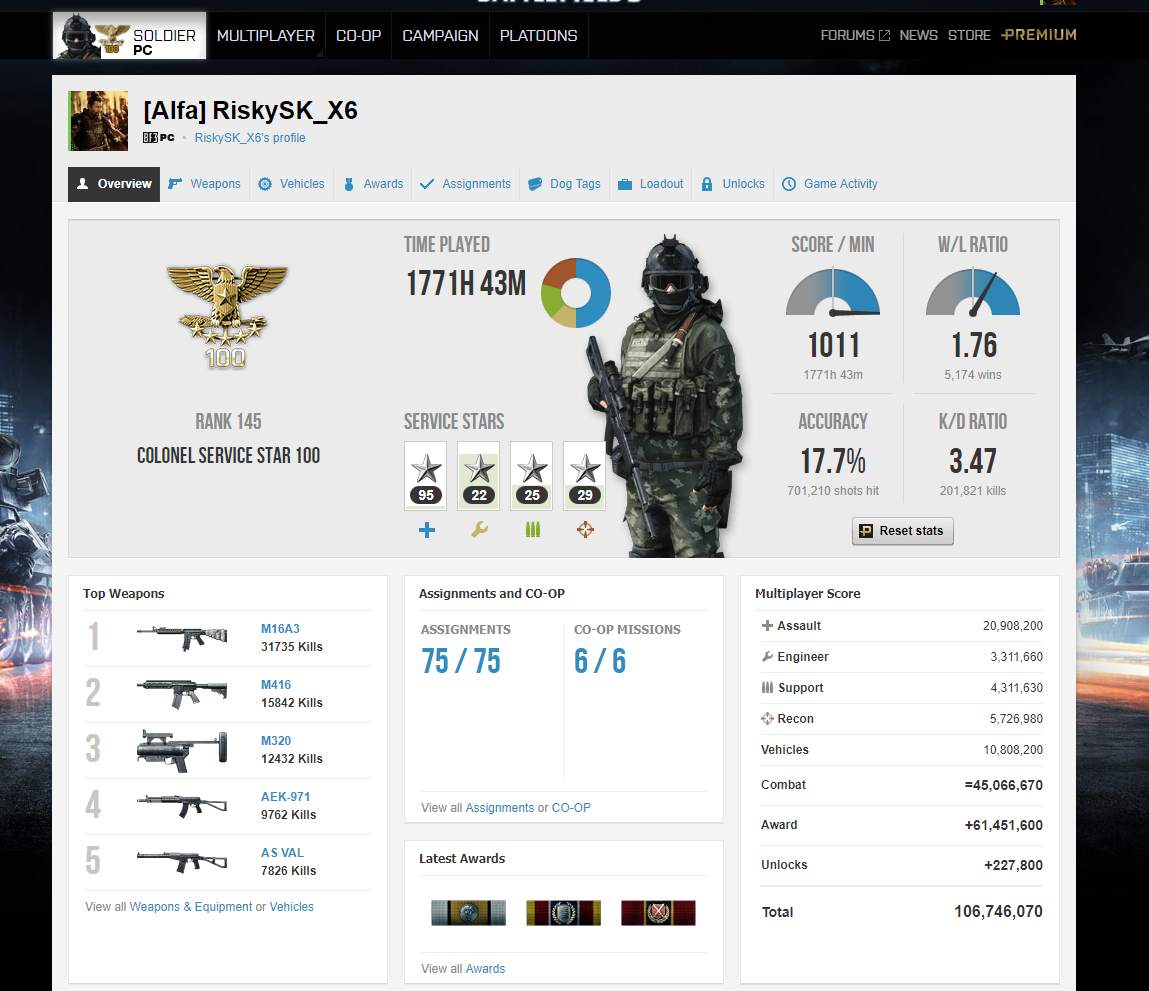Click the 5,174 wins text
The image size is (1149, 991).
(972, 375)
